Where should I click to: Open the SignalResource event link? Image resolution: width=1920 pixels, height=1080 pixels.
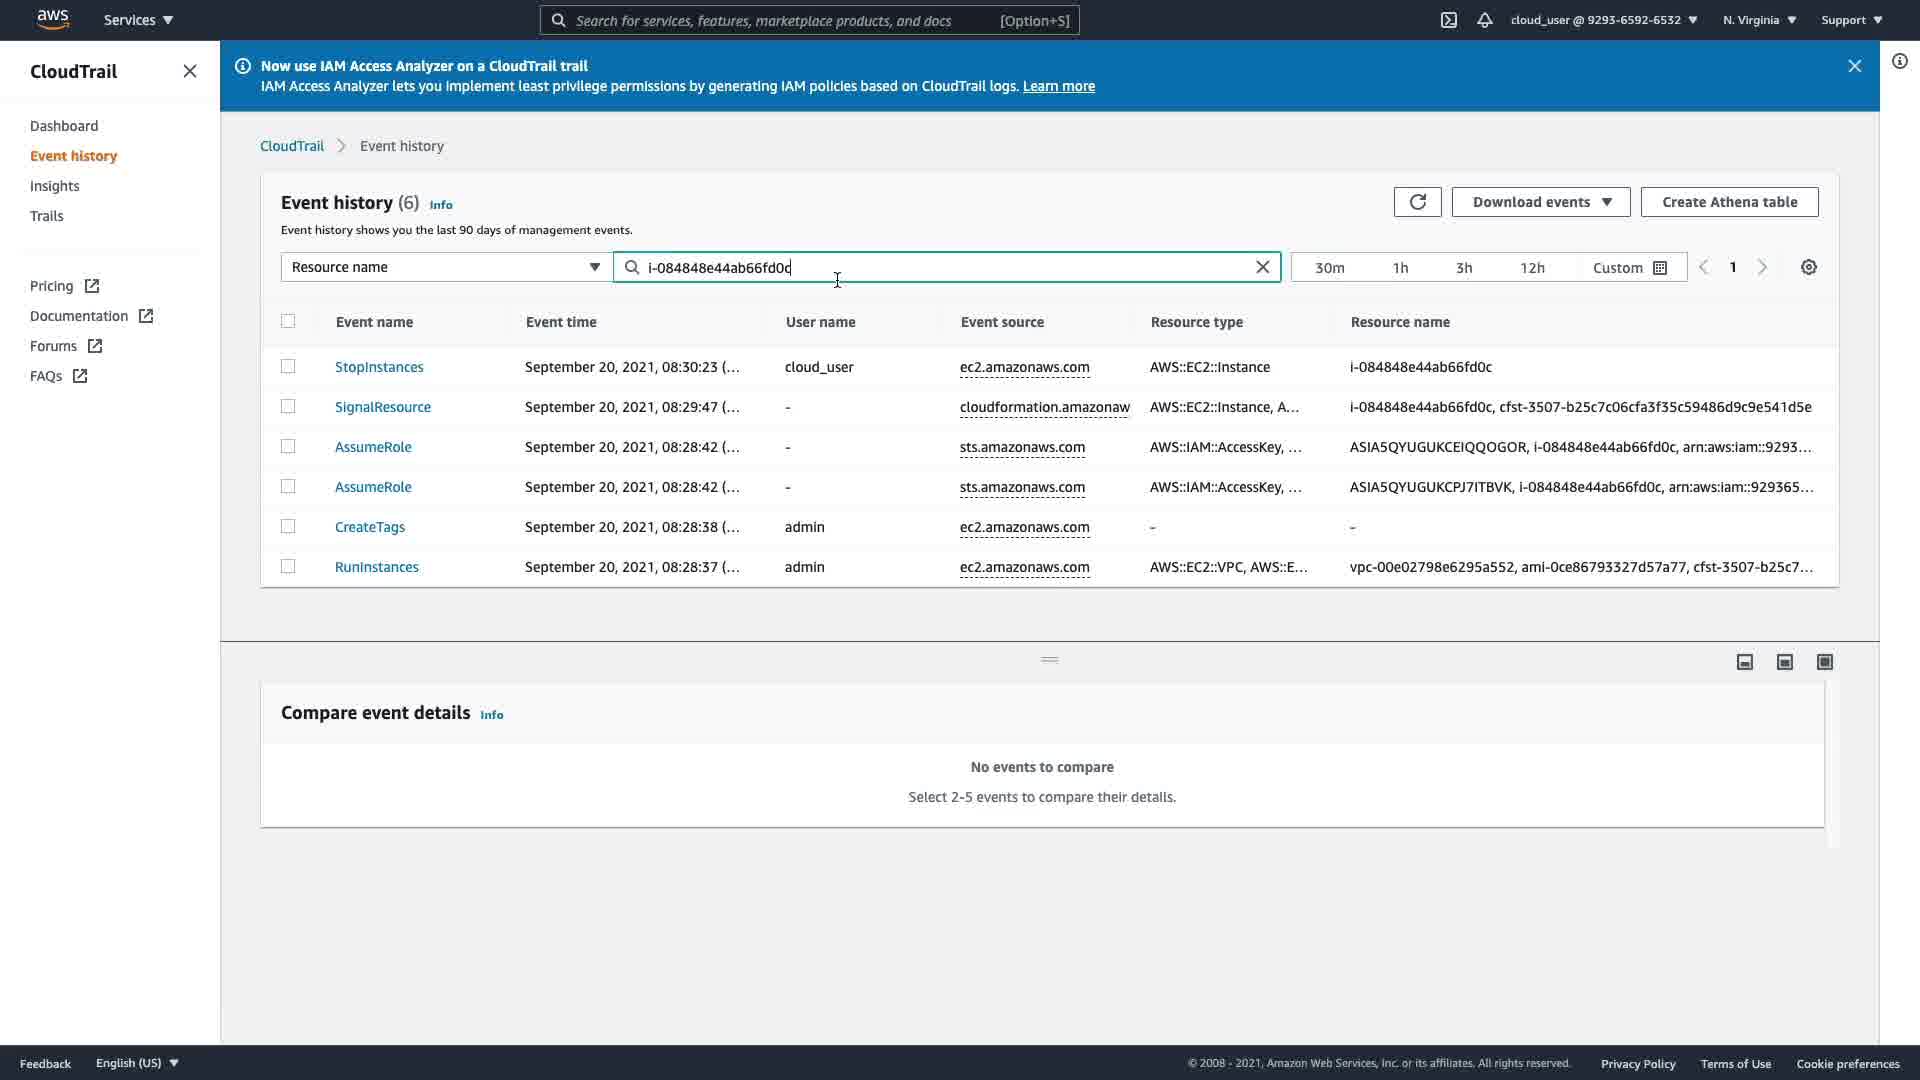[383, 407]
